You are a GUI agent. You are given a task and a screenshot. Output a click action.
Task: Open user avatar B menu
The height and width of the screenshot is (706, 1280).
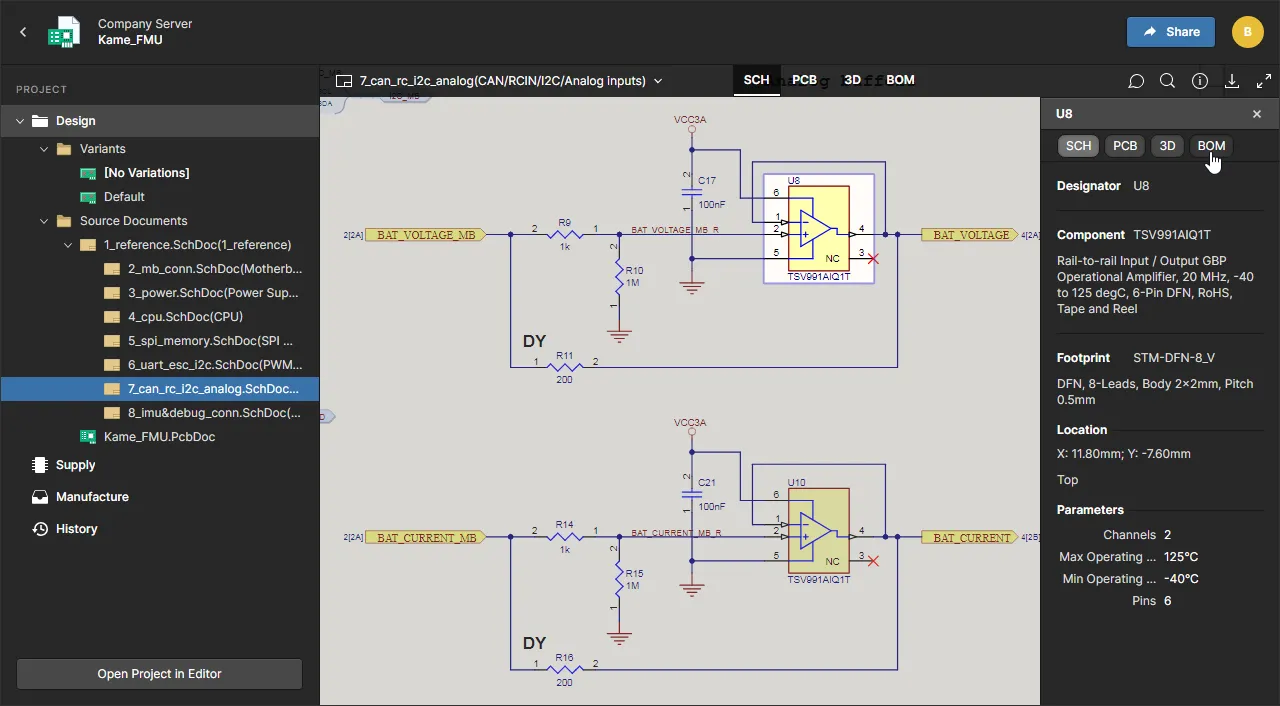1247,32
